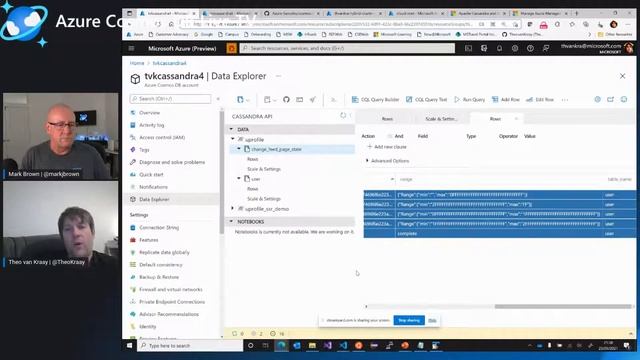Collapse the DATA section
The height and width of the screenshot is (360, 640).
click(231, 129)
